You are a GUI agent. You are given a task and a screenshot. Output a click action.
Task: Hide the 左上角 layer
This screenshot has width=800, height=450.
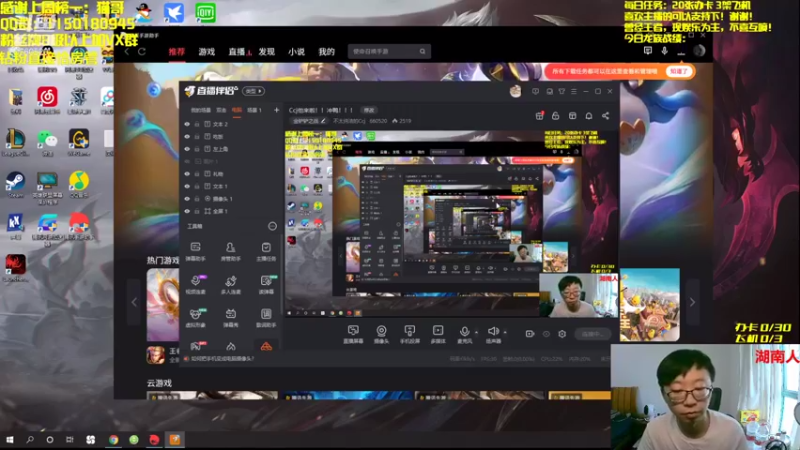(x=187, y=149)
